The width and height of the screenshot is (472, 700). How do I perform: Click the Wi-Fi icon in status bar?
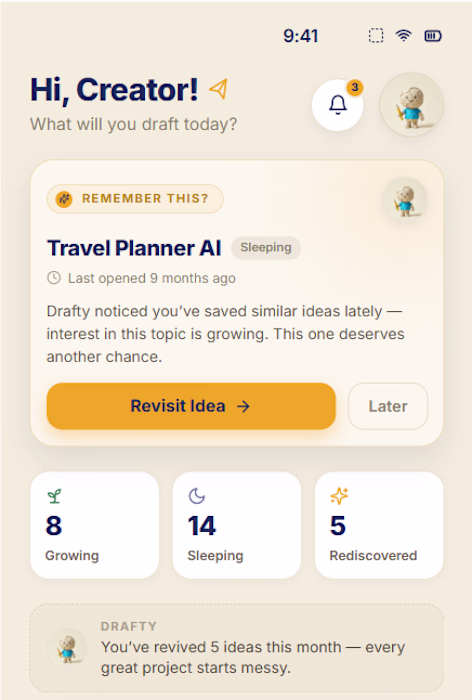pos(403,35)
